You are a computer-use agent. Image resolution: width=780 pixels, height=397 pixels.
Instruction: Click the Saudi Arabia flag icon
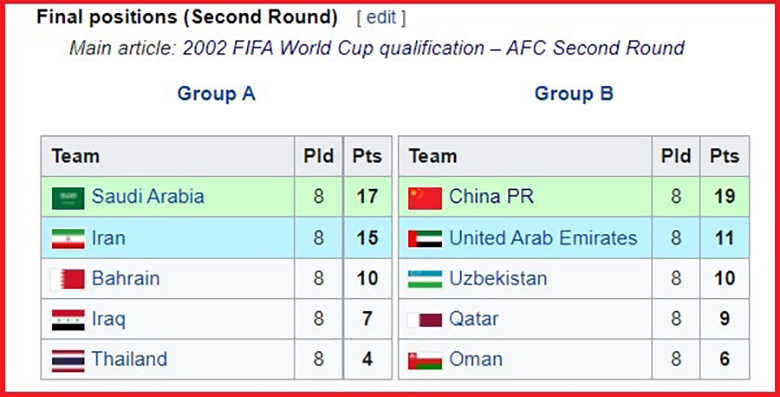point(68,198)
